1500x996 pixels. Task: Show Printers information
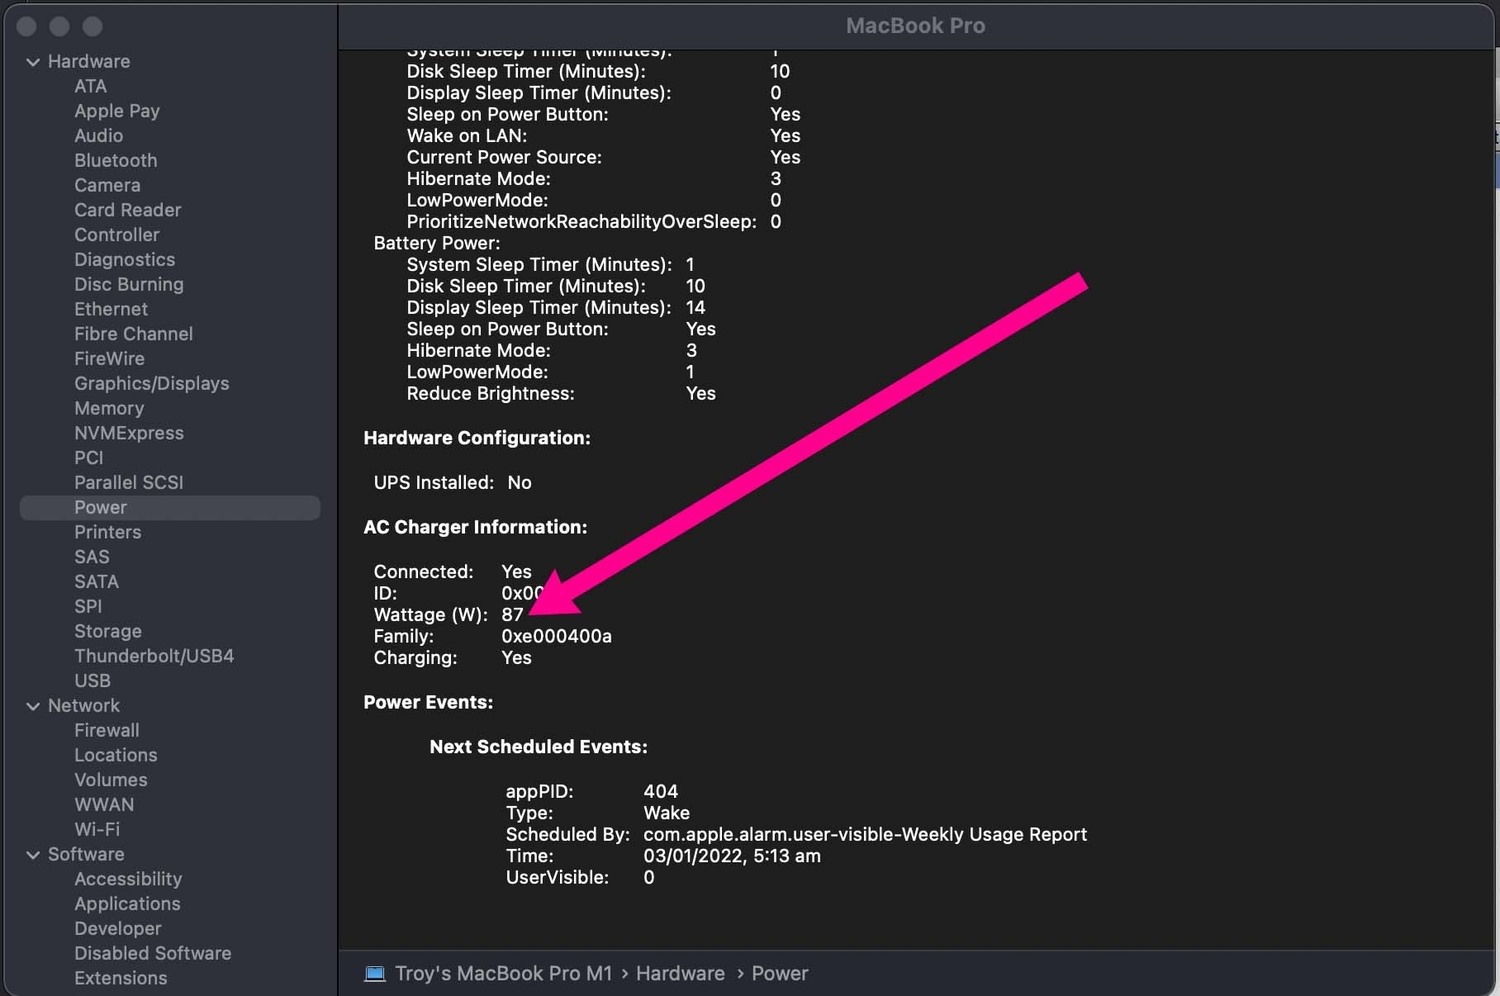pyautogui.click(x=107, y=532)
